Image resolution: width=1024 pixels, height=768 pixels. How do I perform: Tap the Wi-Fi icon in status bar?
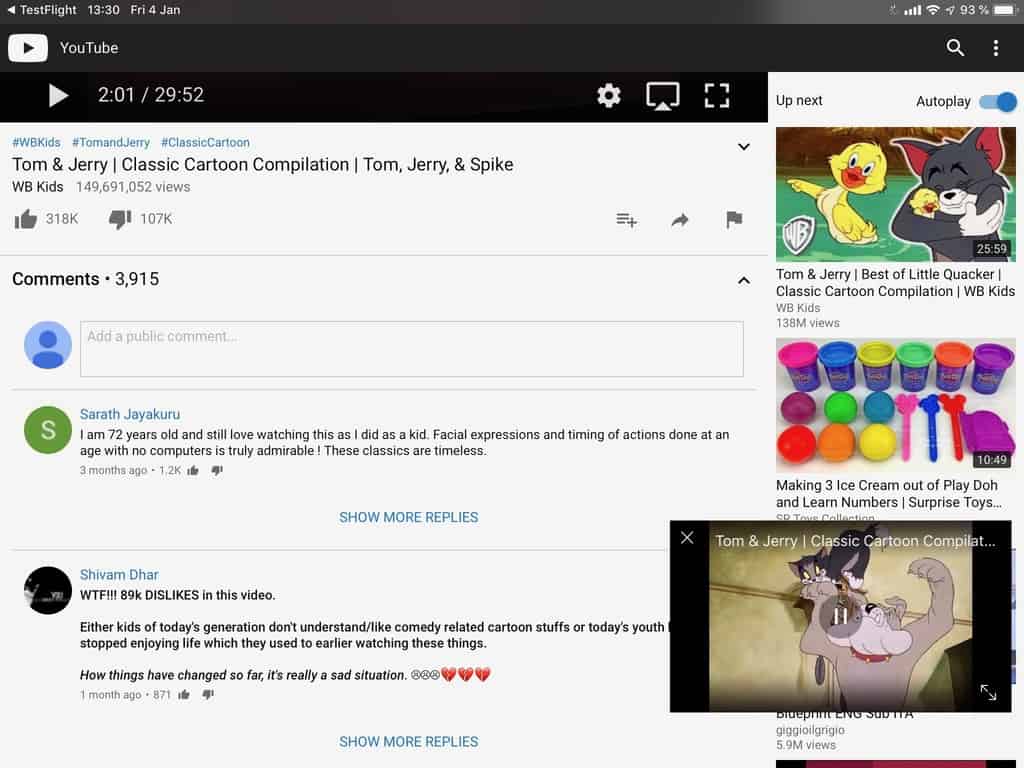pyautogui.click(x=933, y=10)
